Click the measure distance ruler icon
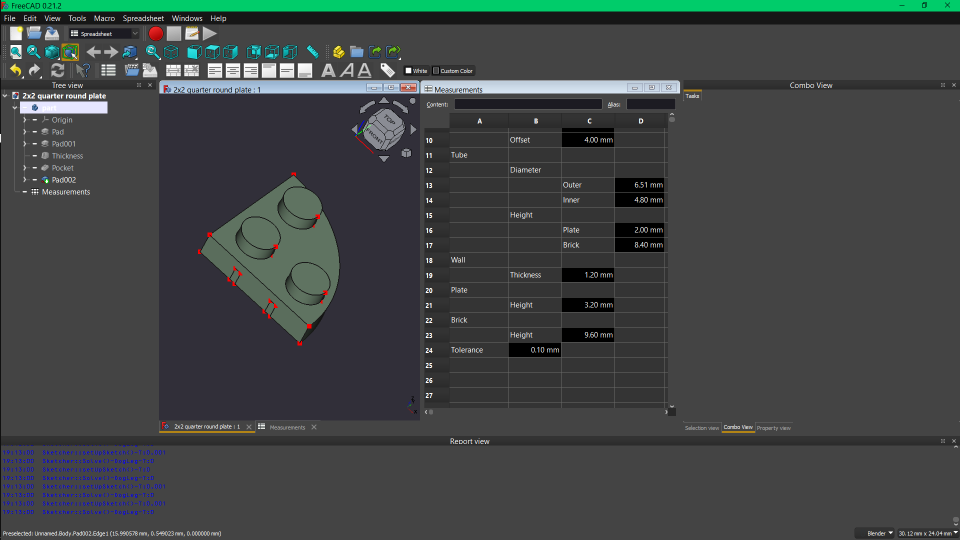The image size is (960, 540). 313,52
